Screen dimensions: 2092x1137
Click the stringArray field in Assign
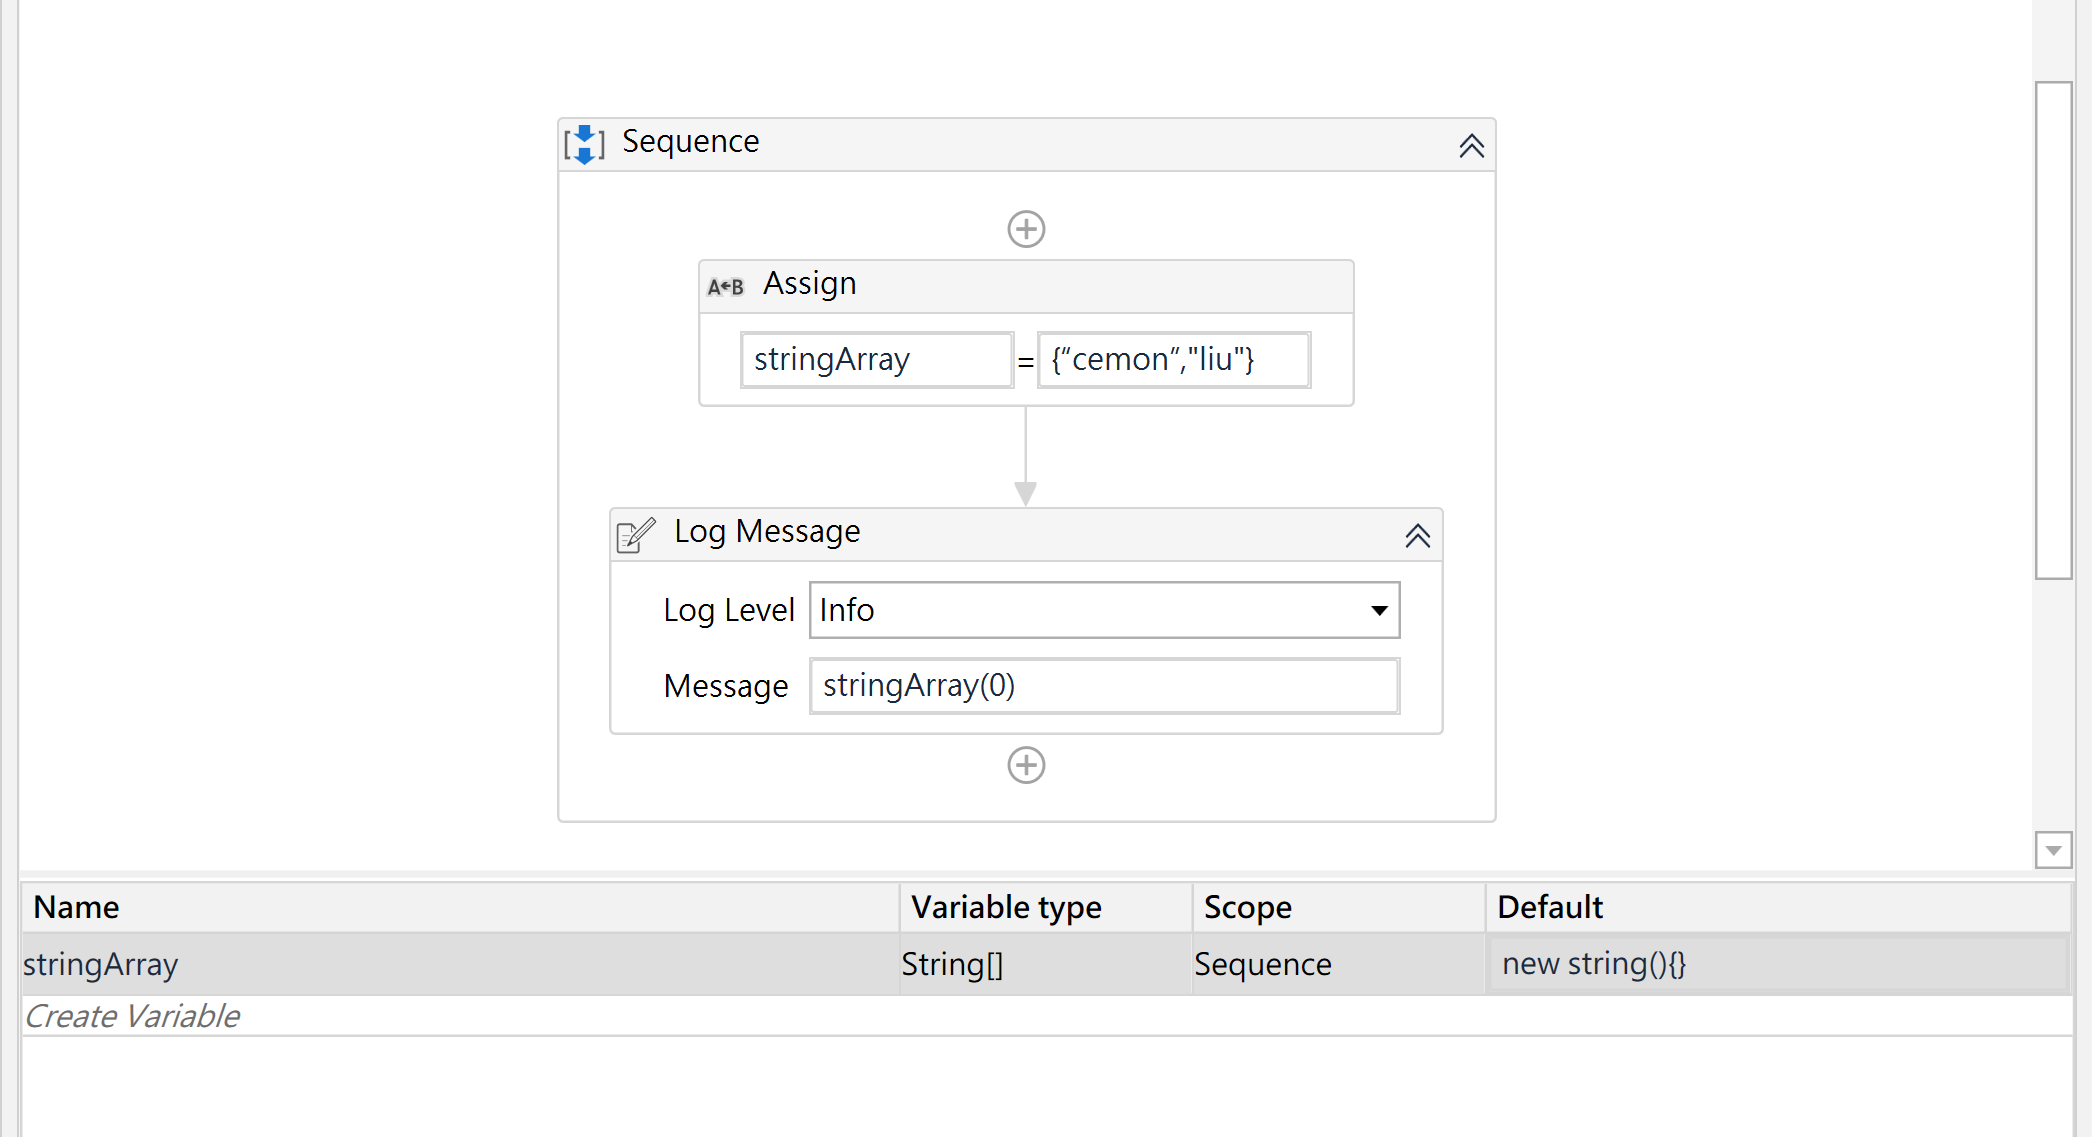point(876,360)
